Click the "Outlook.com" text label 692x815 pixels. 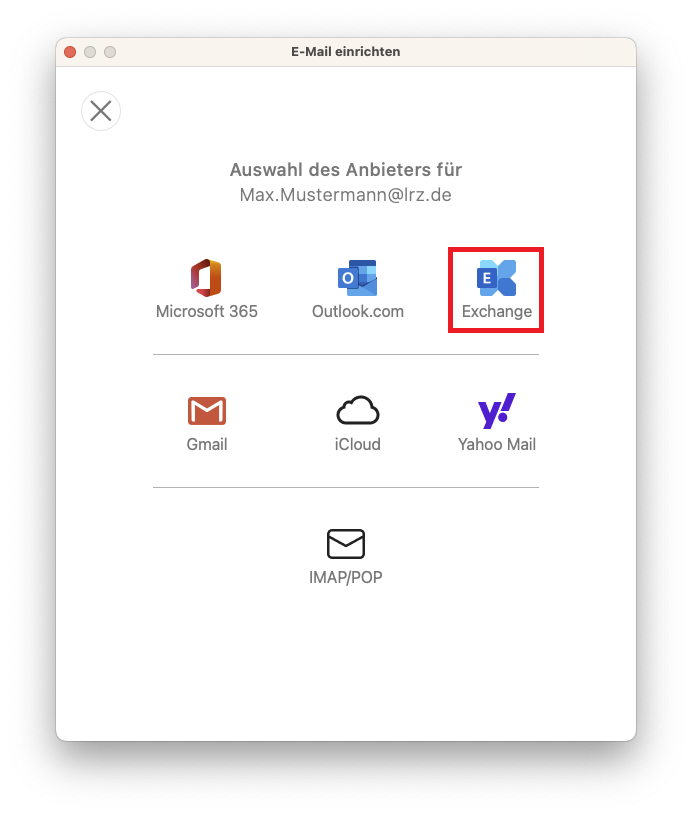pos(358,311)
